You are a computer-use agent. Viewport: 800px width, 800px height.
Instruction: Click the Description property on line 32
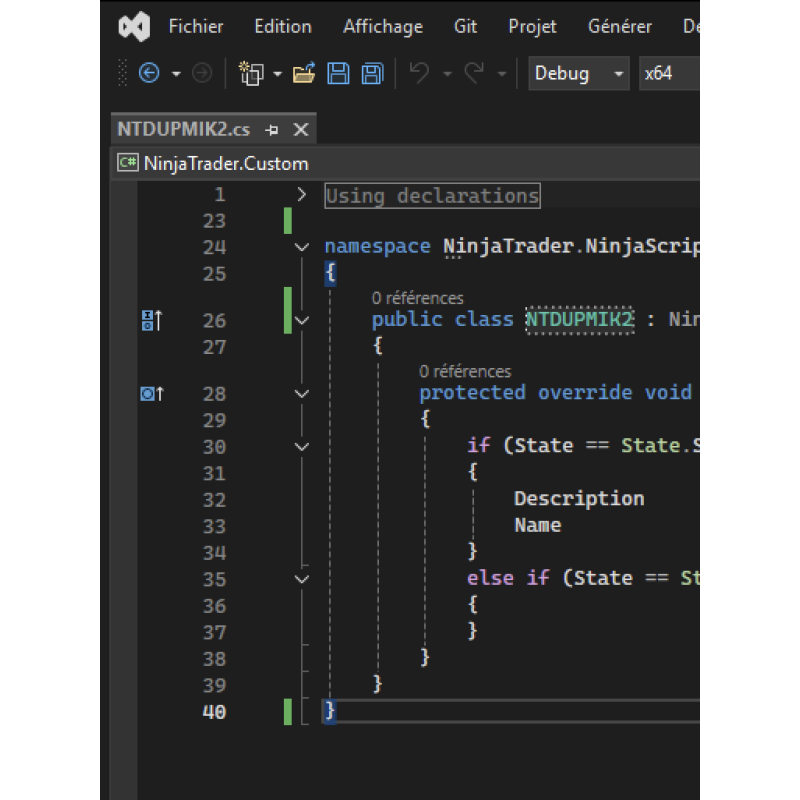pyautogui.click(x=579, y=499)
